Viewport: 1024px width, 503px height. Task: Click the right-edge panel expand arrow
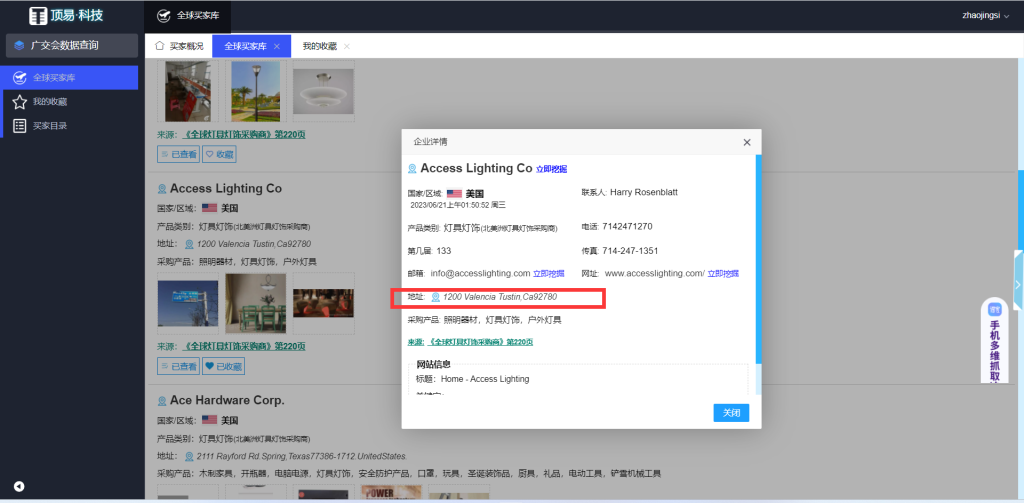click(1018, 285)
